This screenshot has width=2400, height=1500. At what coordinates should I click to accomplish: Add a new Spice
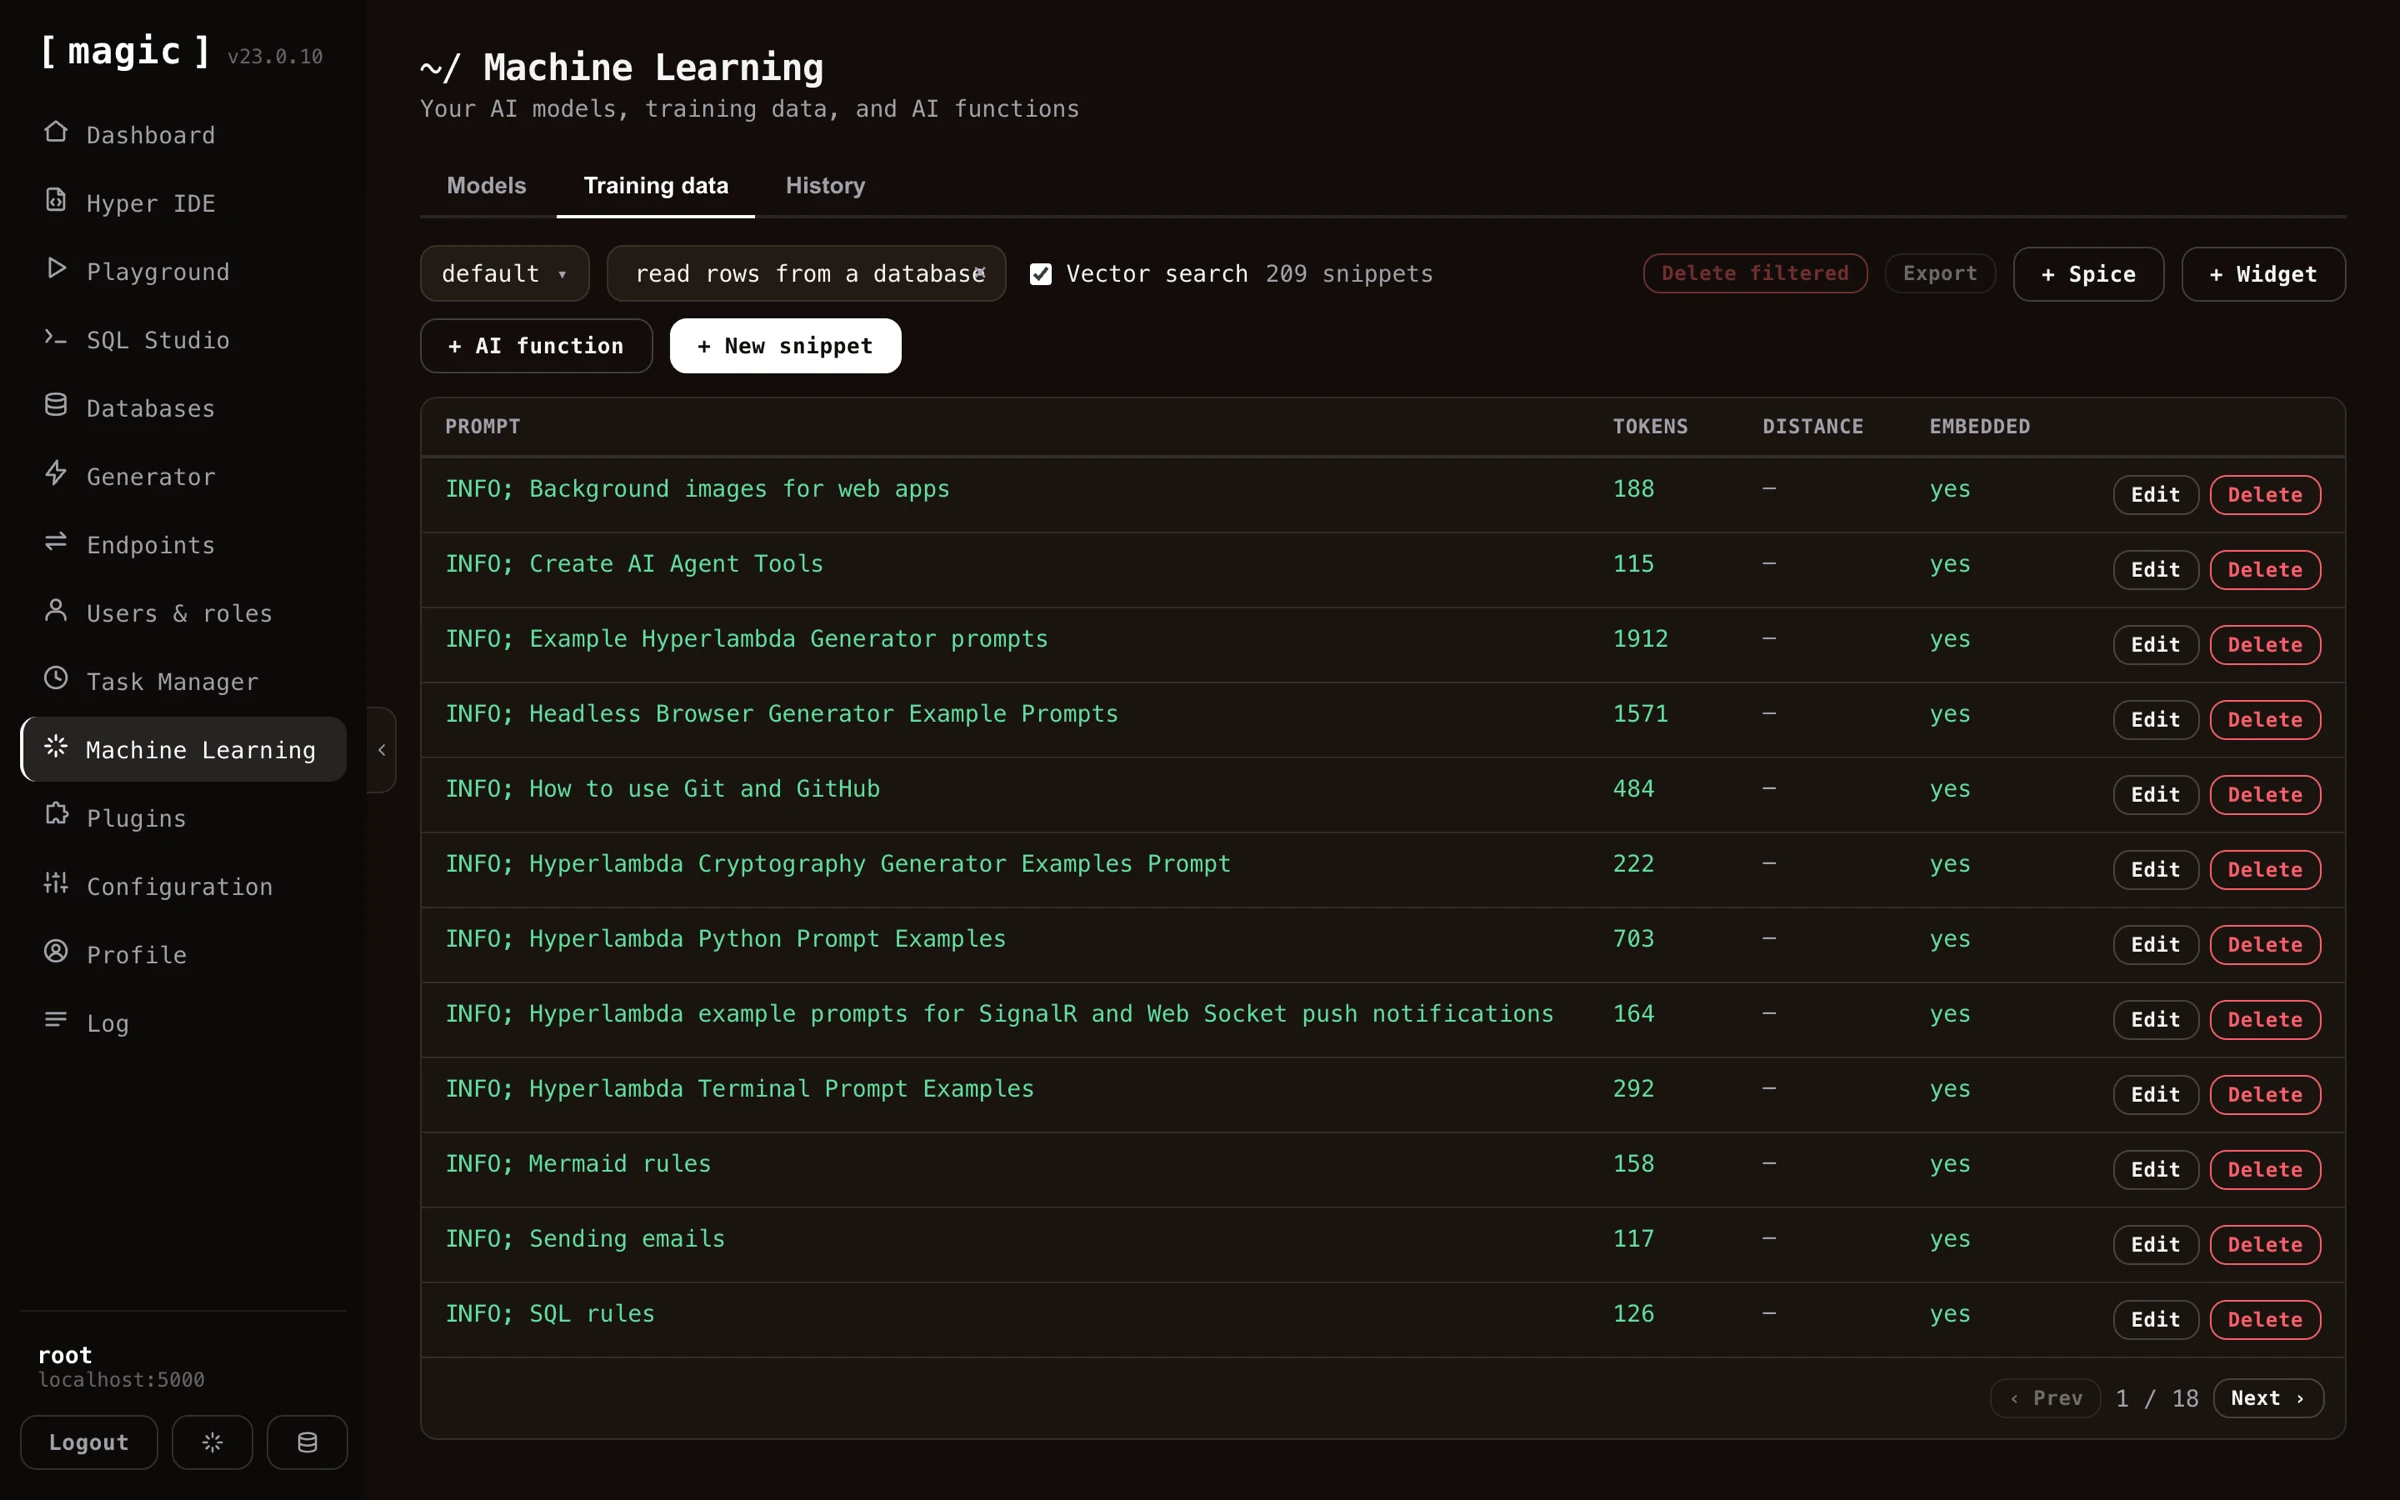[x=2088, y=274]
